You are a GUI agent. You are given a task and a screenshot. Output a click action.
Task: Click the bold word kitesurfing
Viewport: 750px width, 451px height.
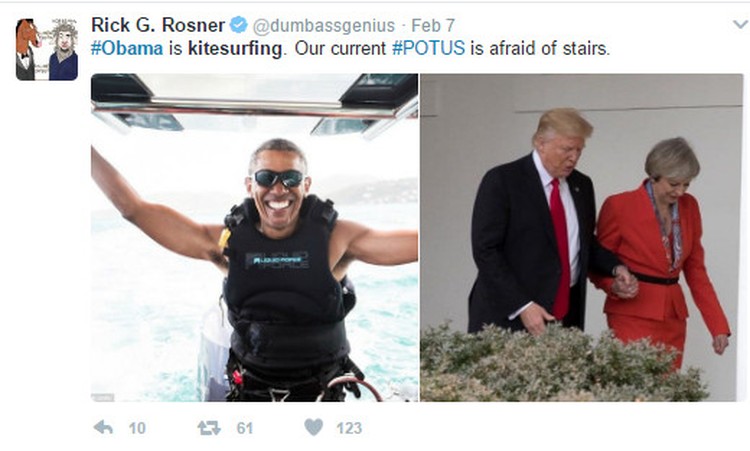click(235, 49)
